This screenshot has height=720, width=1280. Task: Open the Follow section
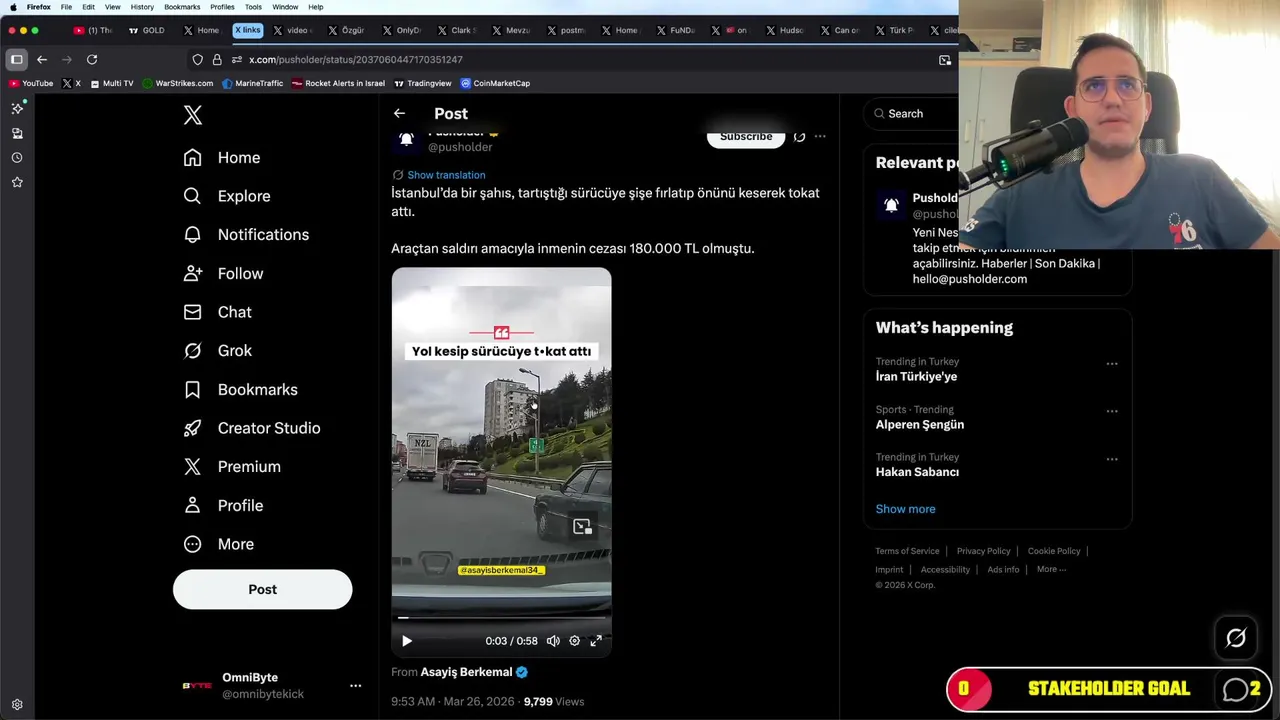click(224, 274)
